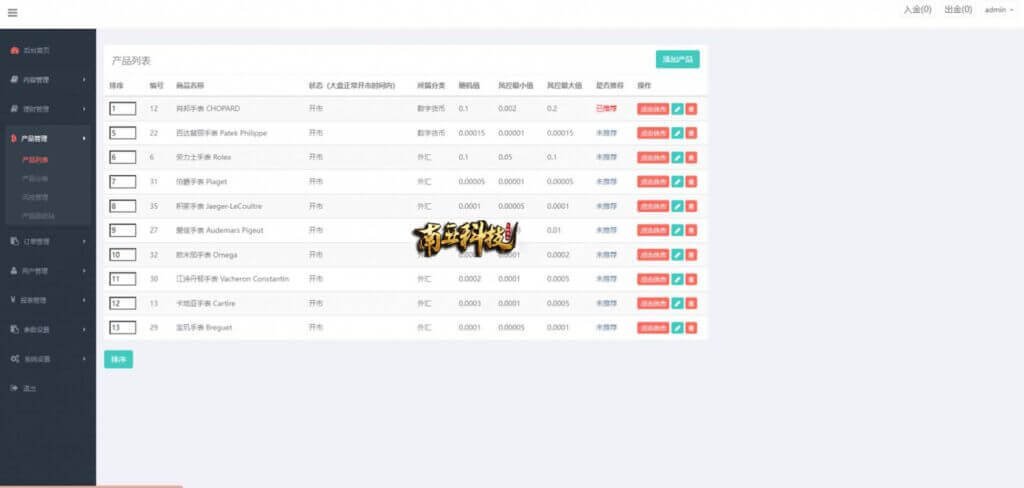Click the pencil icon in the Cartier row

(x=677, y=303)
